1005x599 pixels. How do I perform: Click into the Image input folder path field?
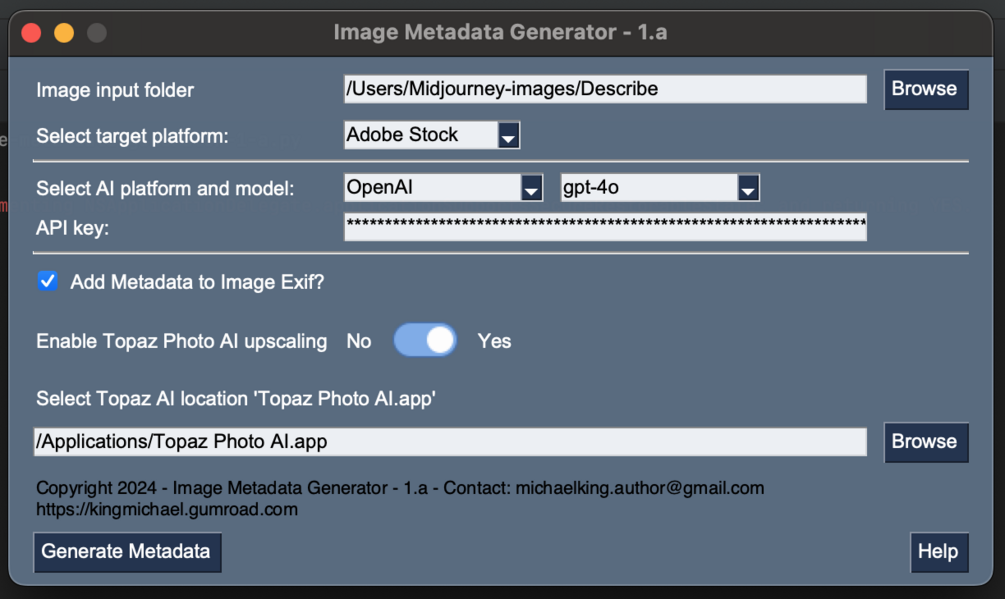tap(604, 89)
